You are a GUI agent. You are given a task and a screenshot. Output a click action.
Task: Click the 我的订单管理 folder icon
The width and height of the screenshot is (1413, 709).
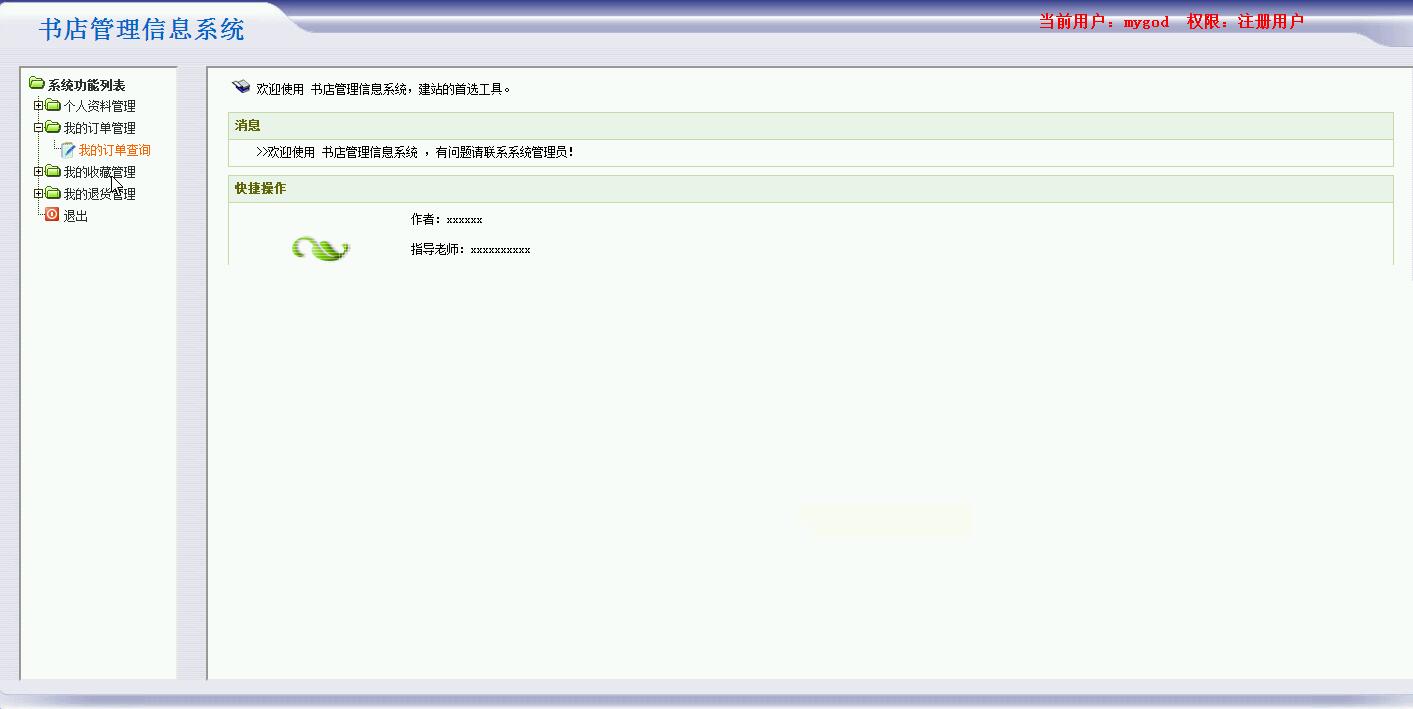click(53, 128)
